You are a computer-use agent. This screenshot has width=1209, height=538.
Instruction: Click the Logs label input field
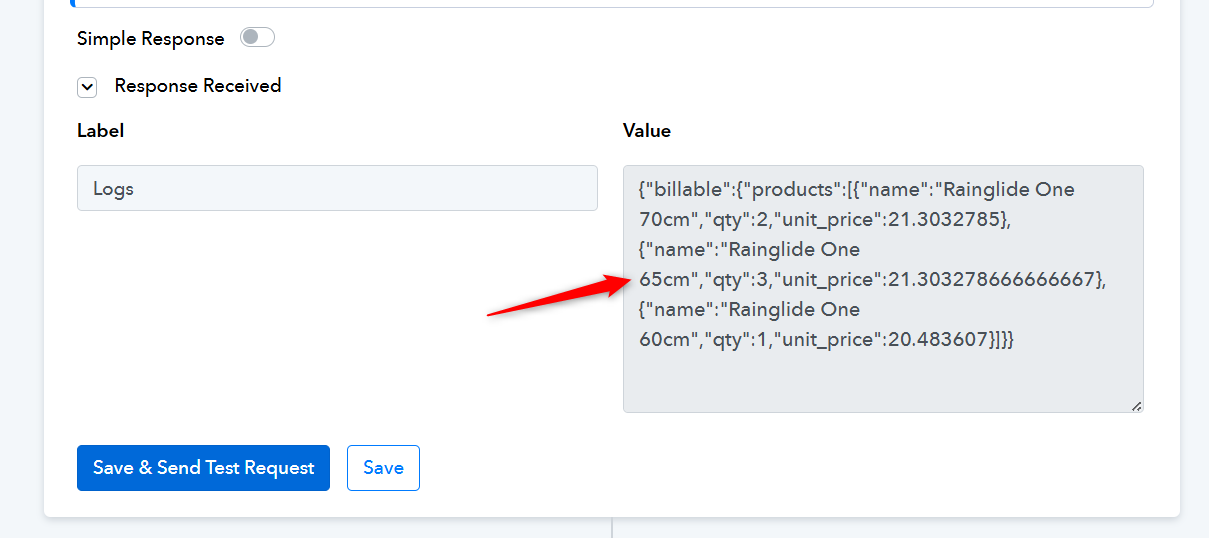coord(337,188)
